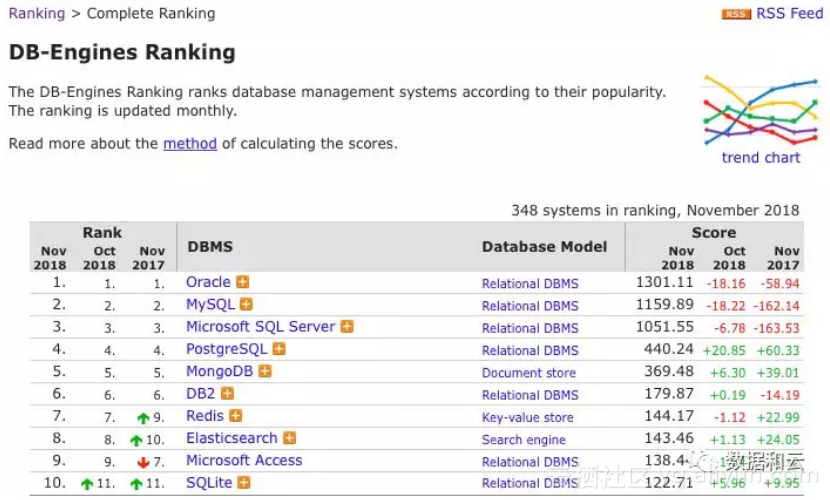Select the score 1051.55

pos(664,326)
